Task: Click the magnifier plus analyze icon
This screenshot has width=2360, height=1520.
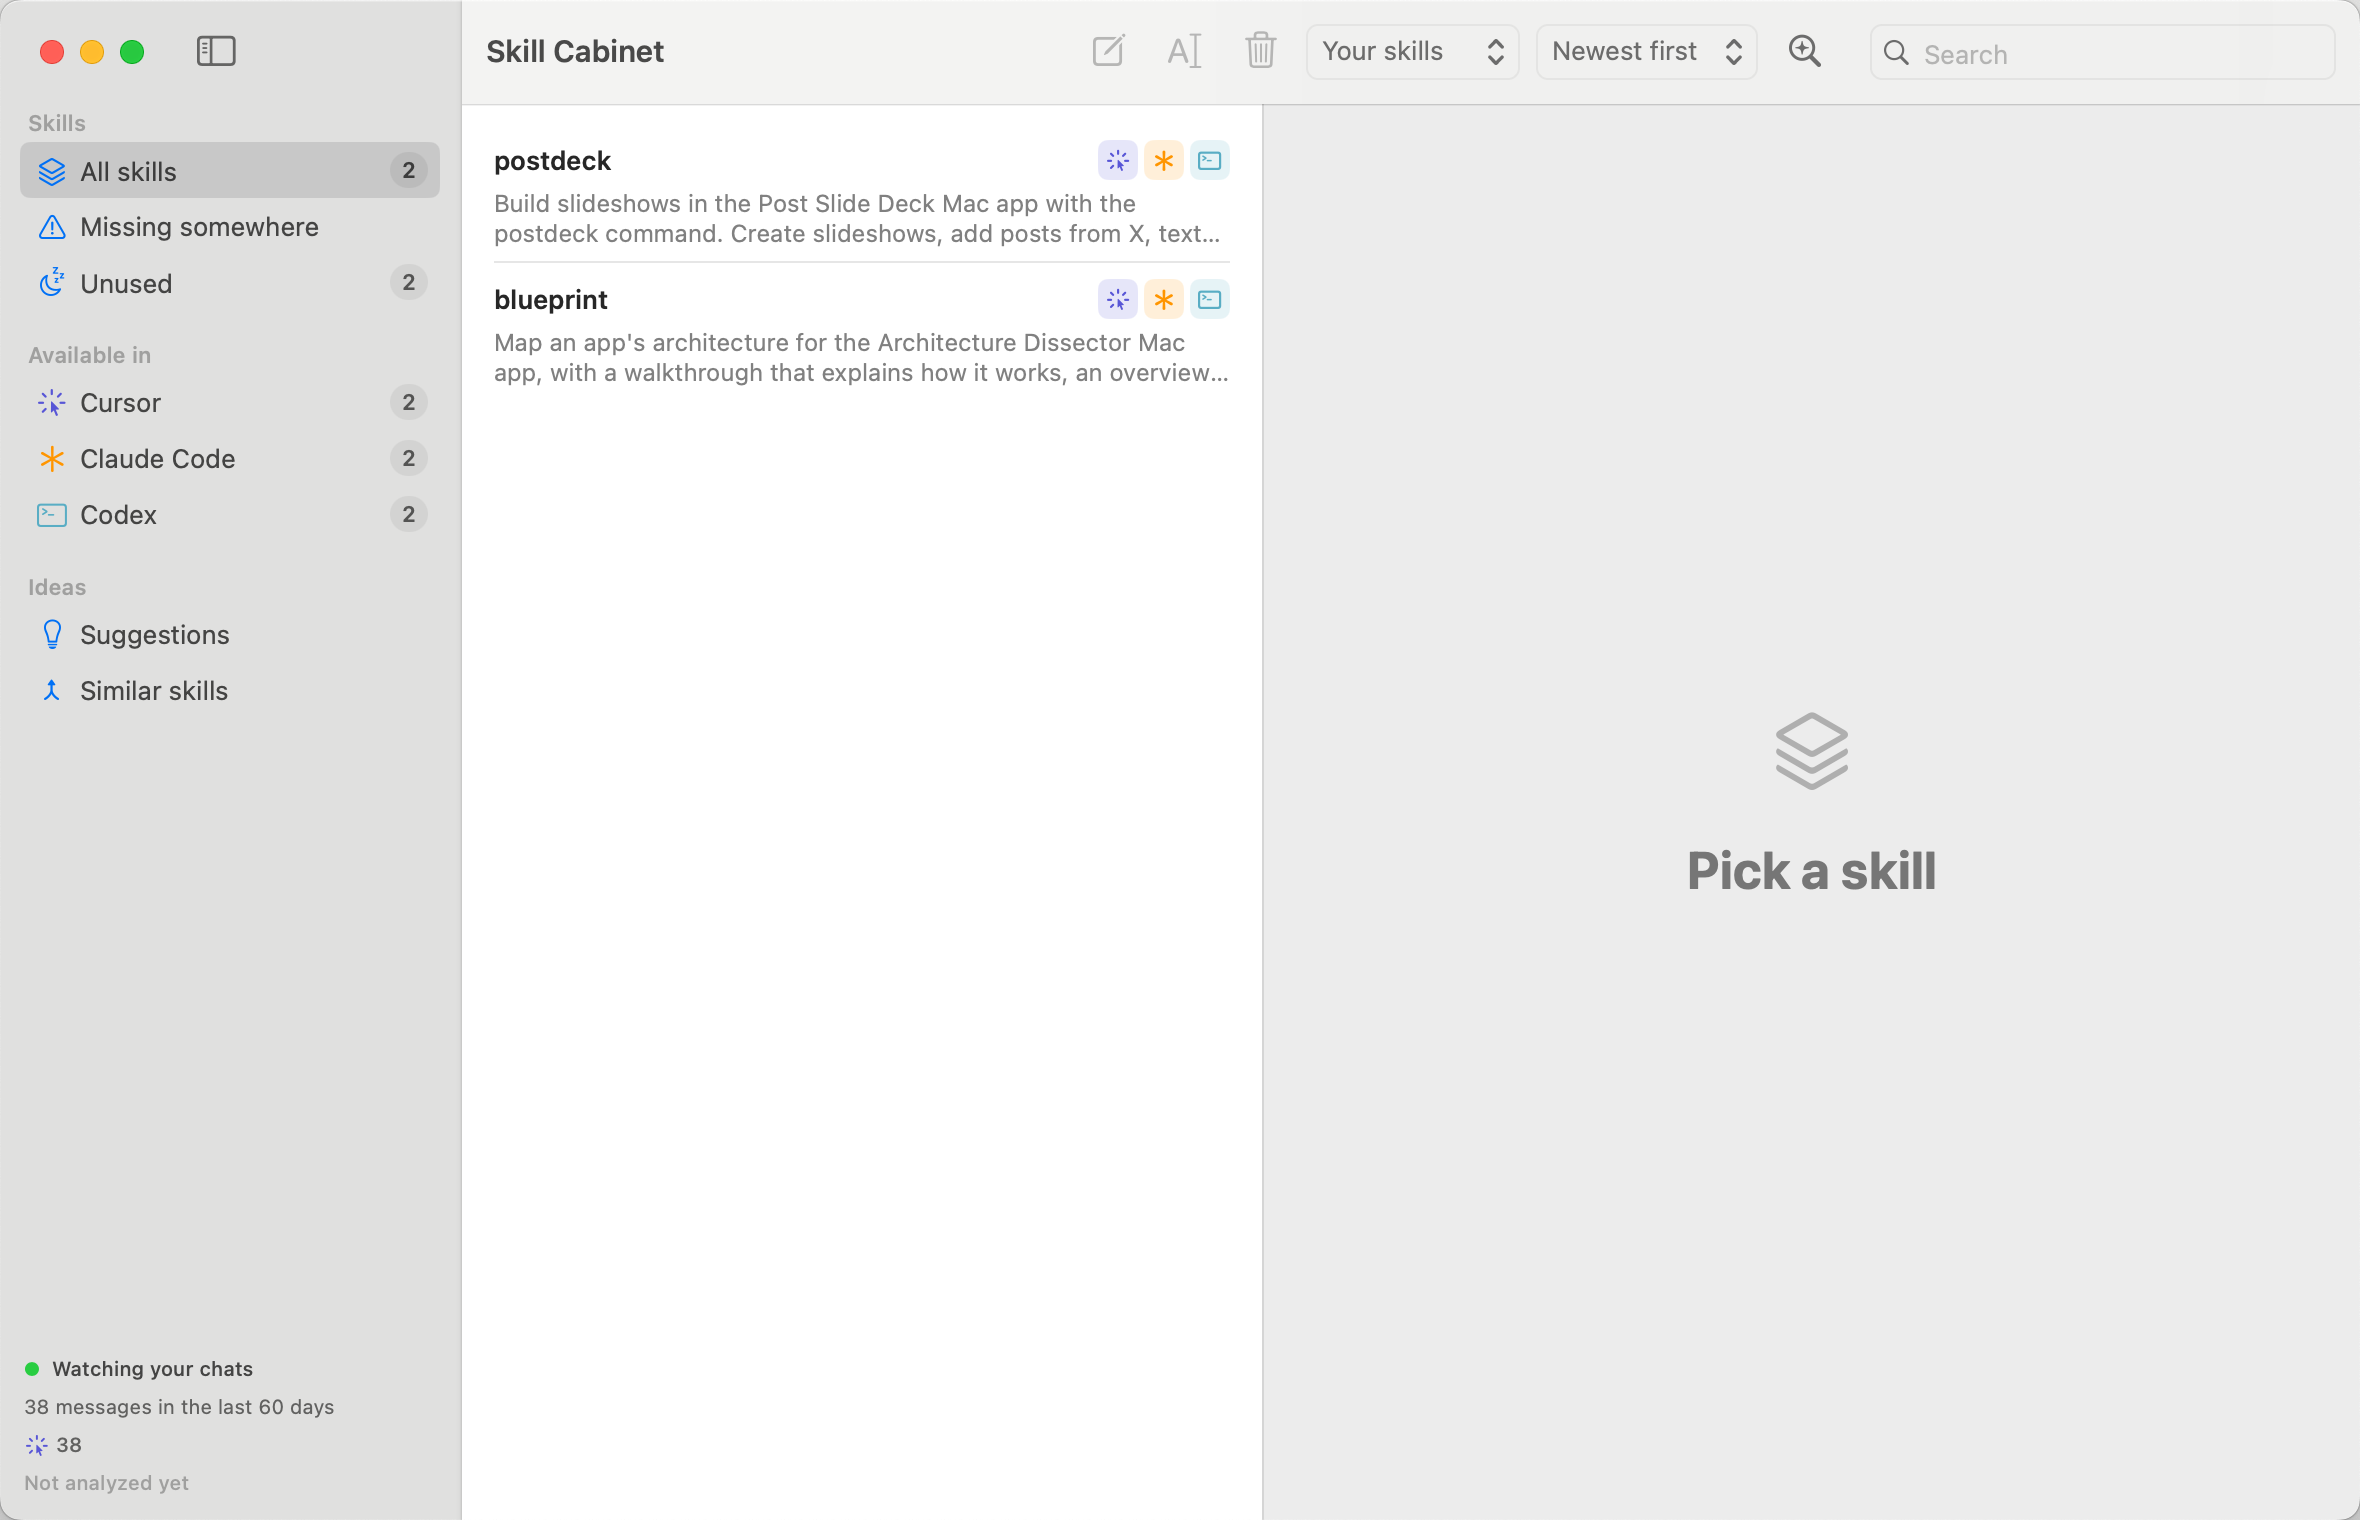Action: coord(1805,51)
